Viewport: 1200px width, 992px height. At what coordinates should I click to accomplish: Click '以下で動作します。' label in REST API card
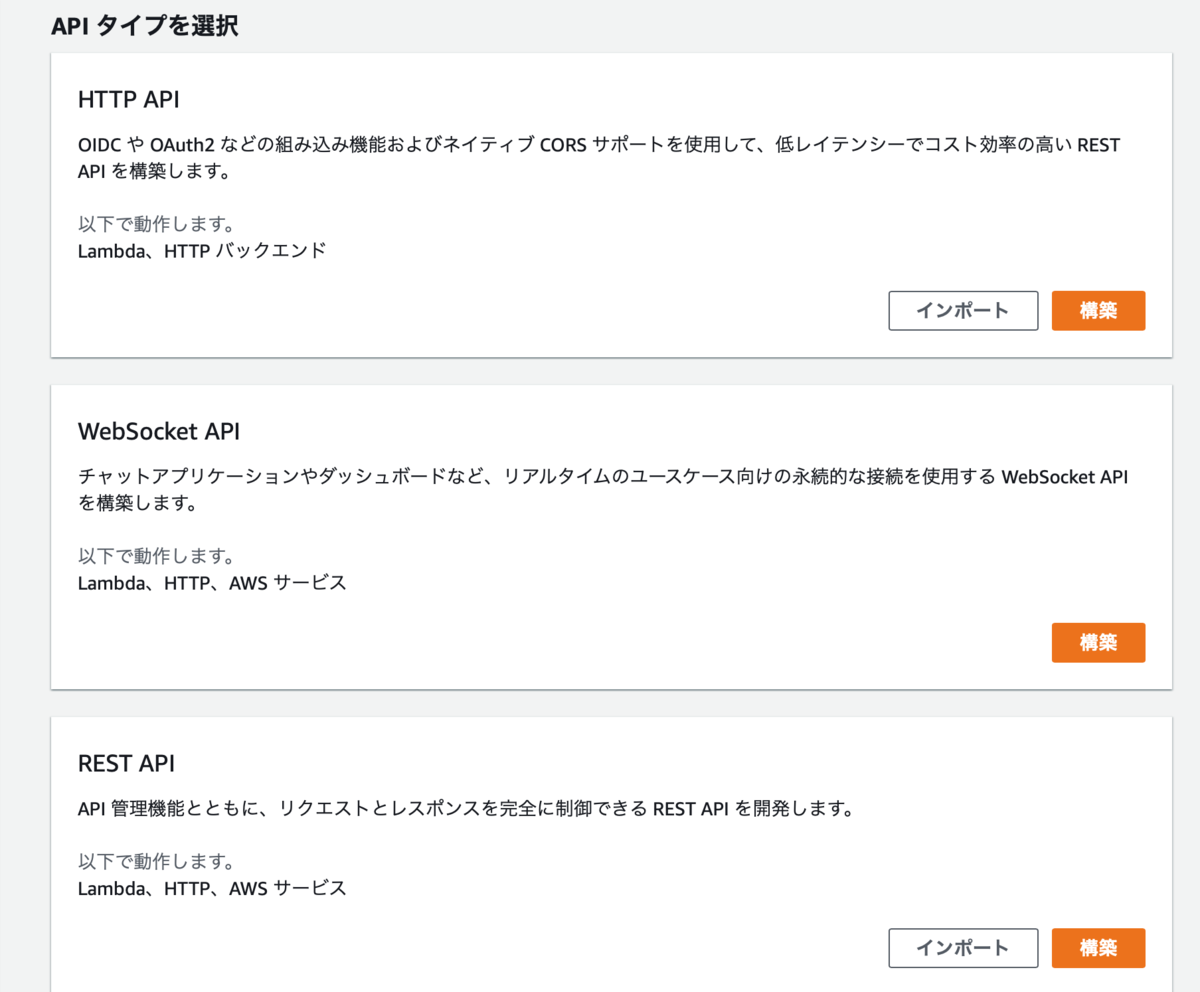click(156, 860)
